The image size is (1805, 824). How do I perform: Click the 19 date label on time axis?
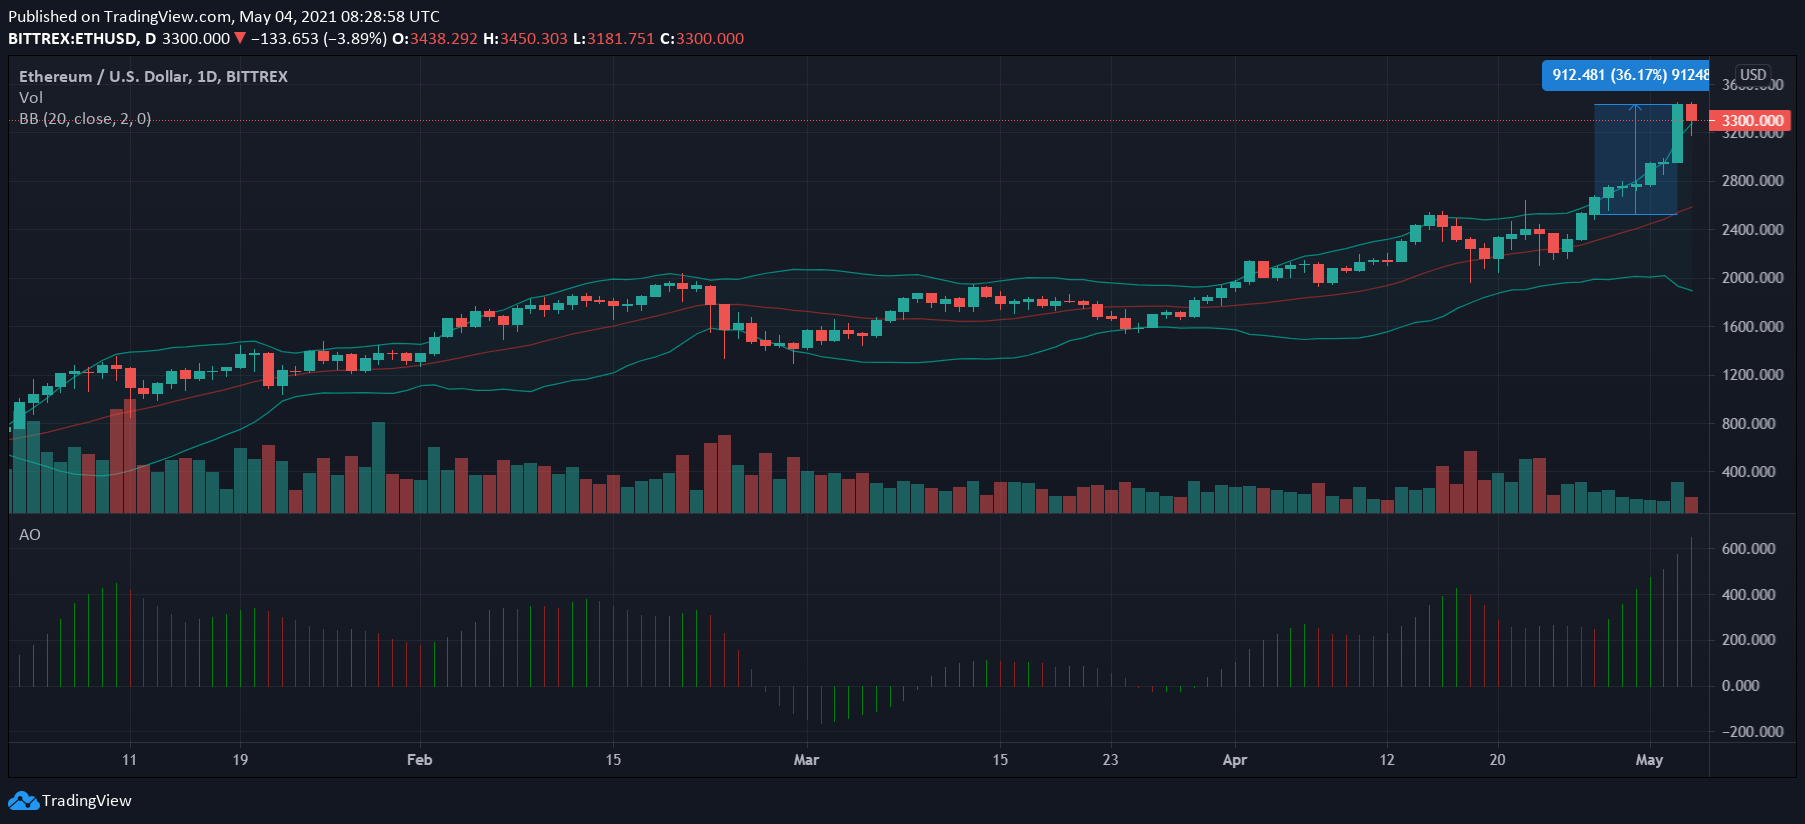240,760
